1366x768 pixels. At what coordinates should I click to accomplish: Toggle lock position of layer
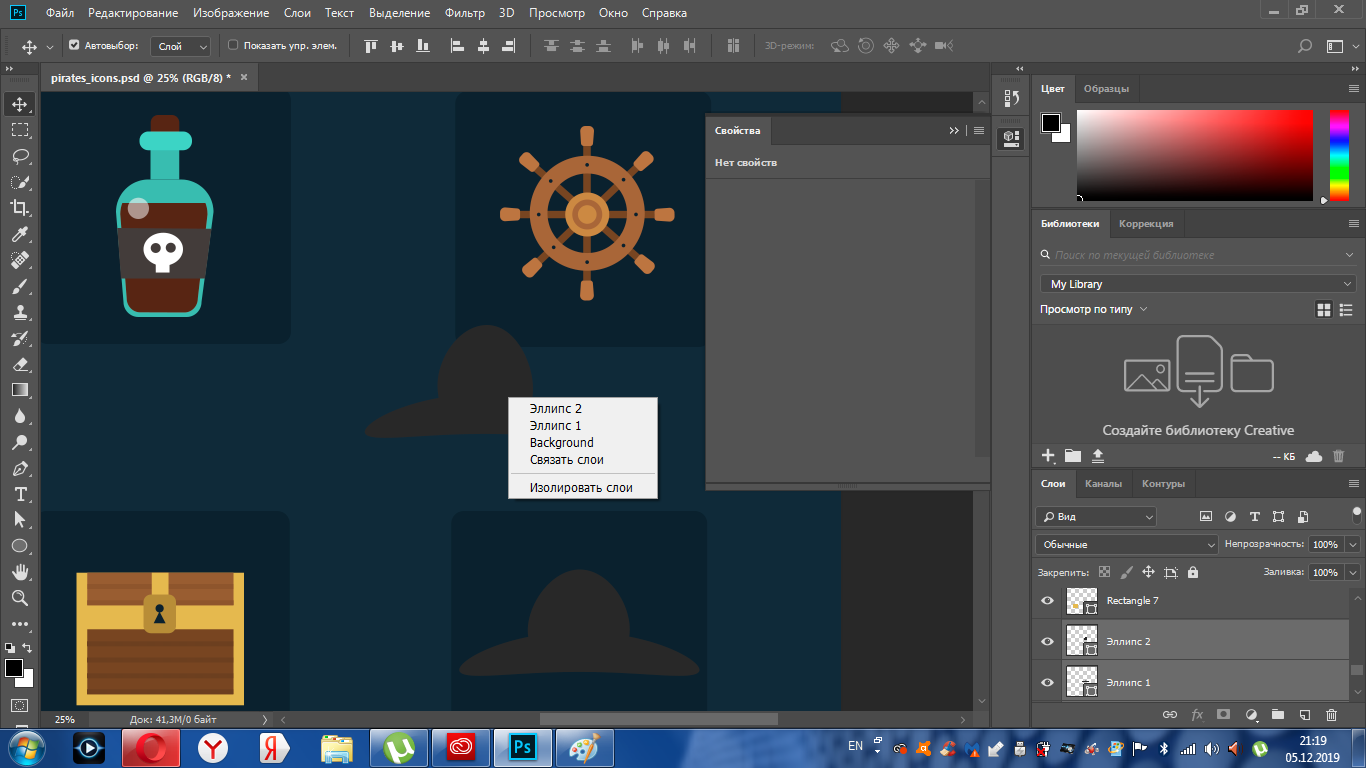click(x=1148, y=572)
